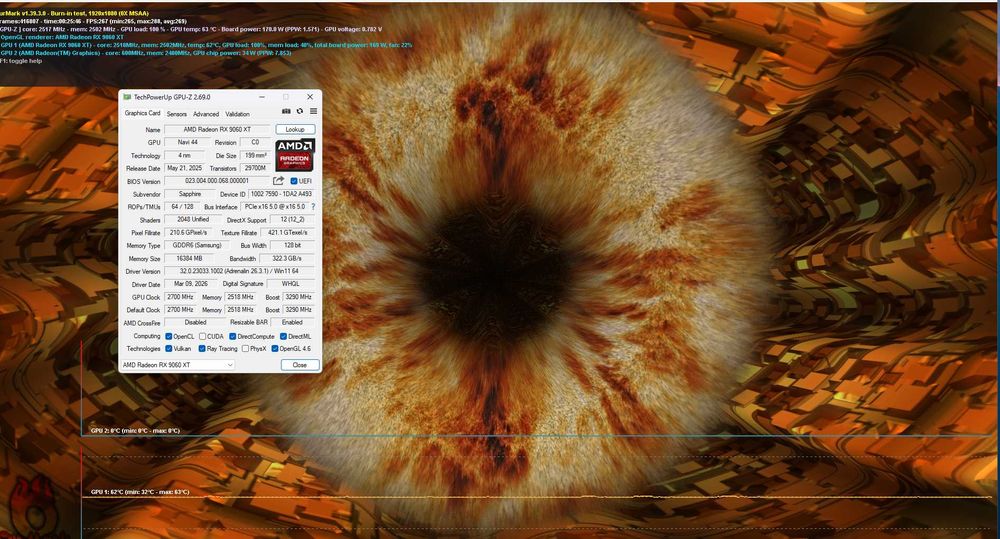Click the Default Clock row value 2700 MHz

(x=180, y=309)
